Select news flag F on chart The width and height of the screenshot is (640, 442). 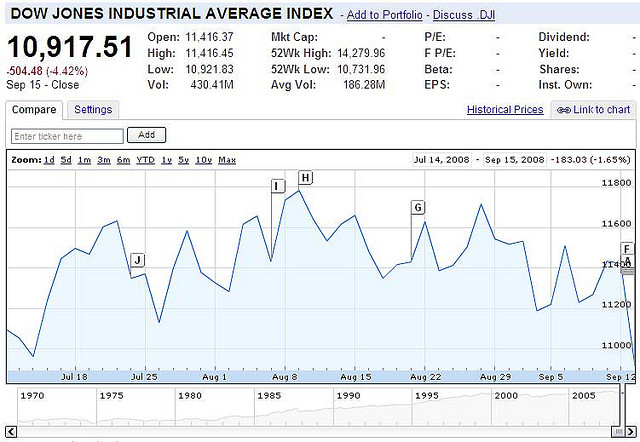[x=627, y=249]
